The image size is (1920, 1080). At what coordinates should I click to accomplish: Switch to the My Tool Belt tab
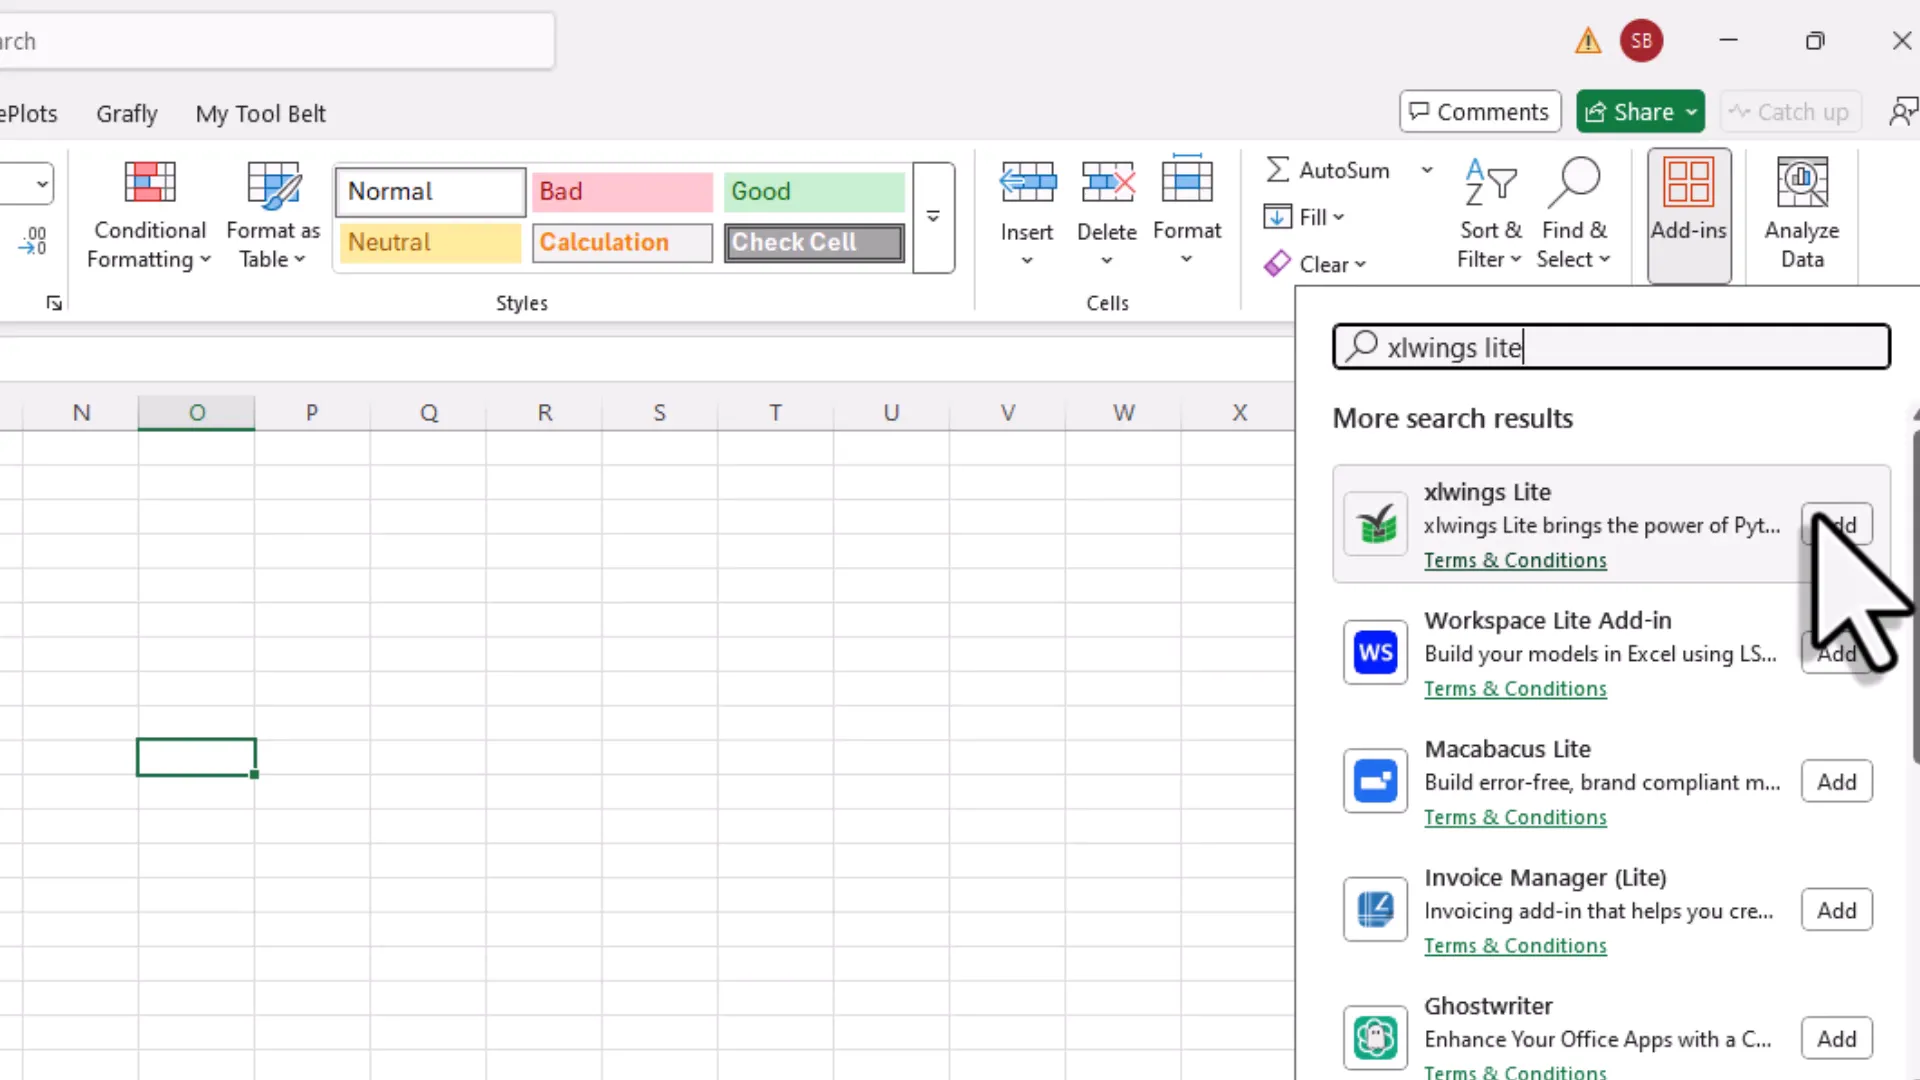(260, 113)
